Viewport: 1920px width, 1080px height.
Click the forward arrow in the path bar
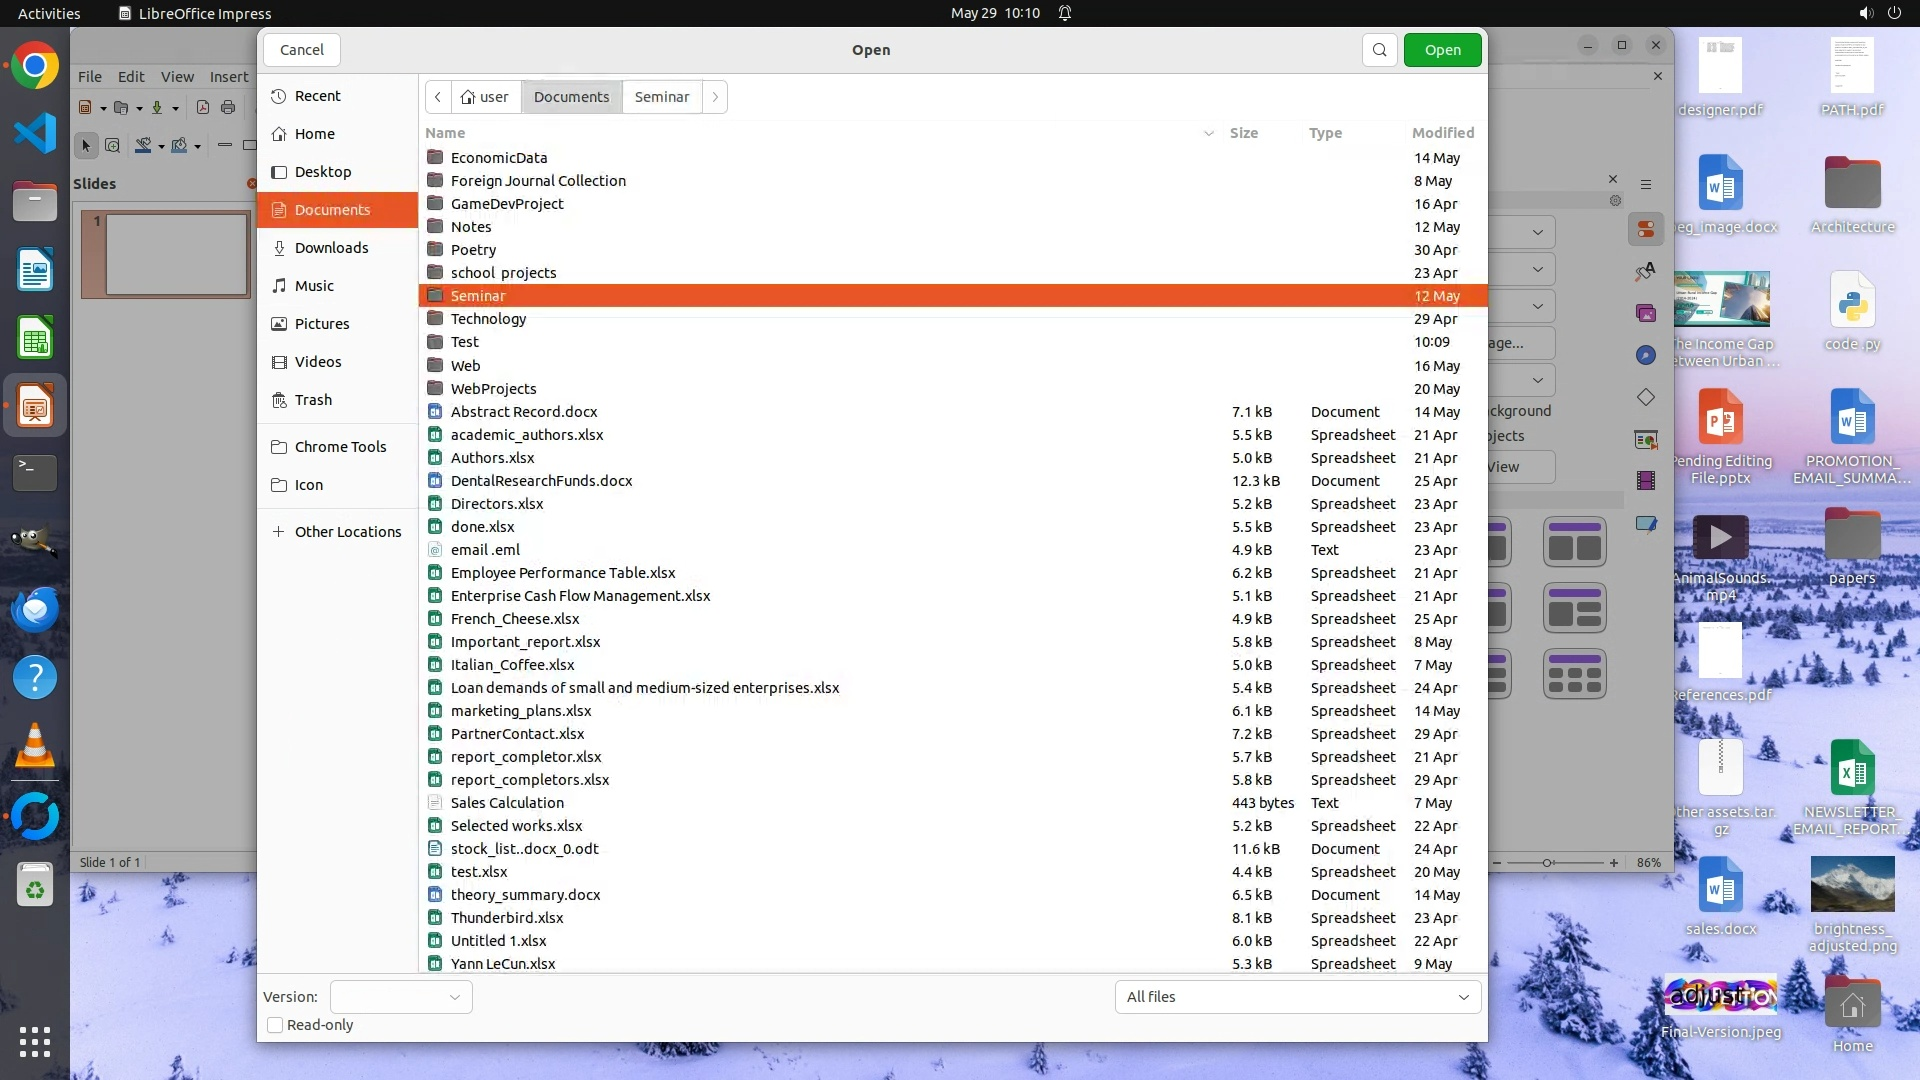(x=715, y=97)
